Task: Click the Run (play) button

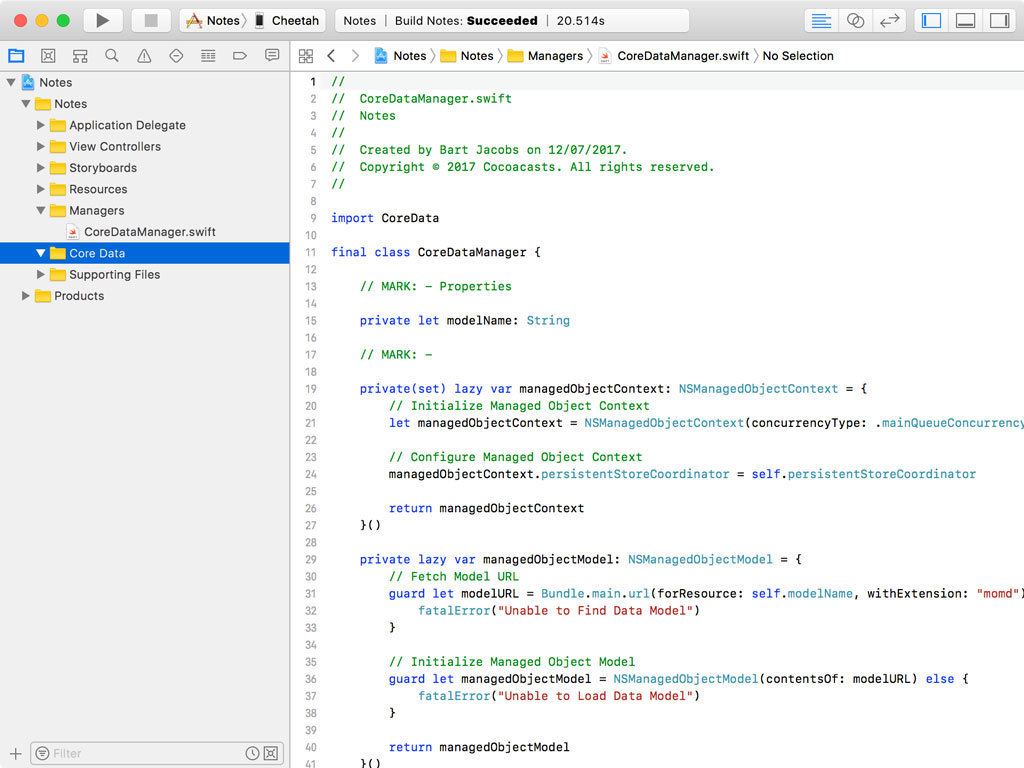Action: click(x=102, y=20)
